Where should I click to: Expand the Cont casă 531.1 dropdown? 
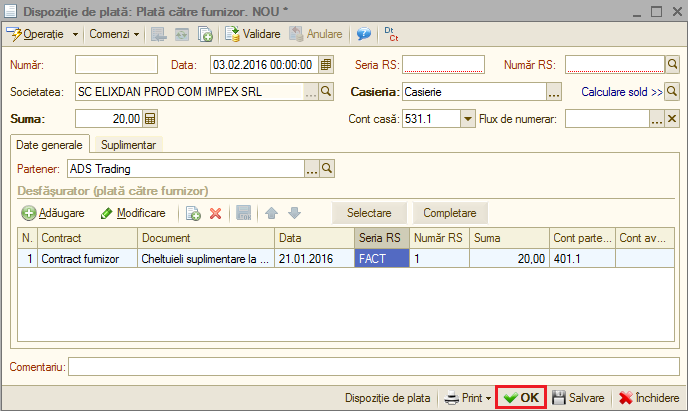pos(468,119)
